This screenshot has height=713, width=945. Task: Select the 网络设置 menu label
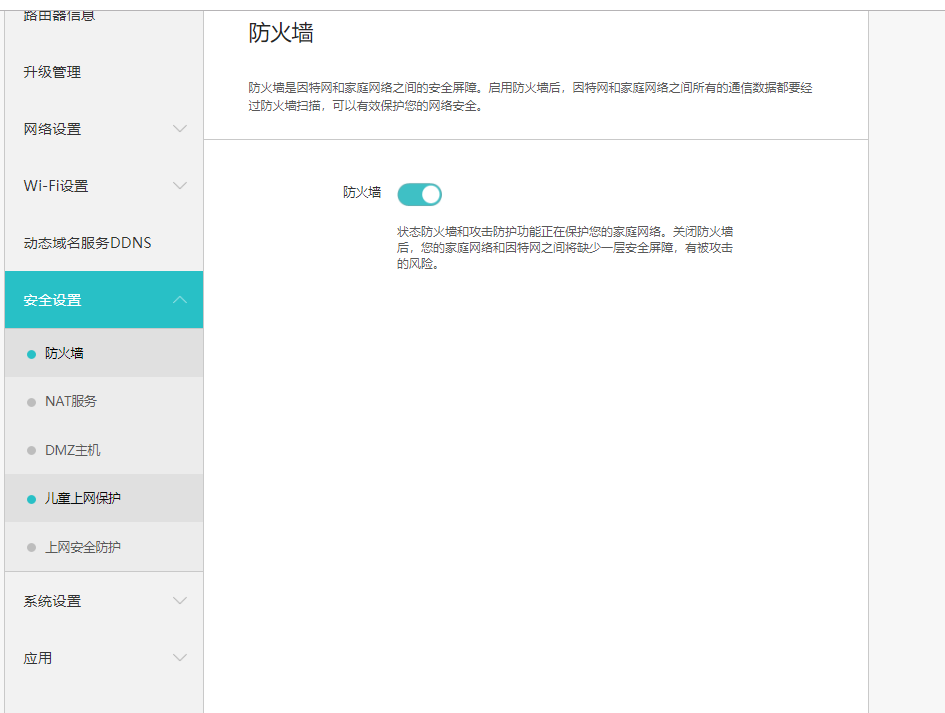(x=52, y=129)
